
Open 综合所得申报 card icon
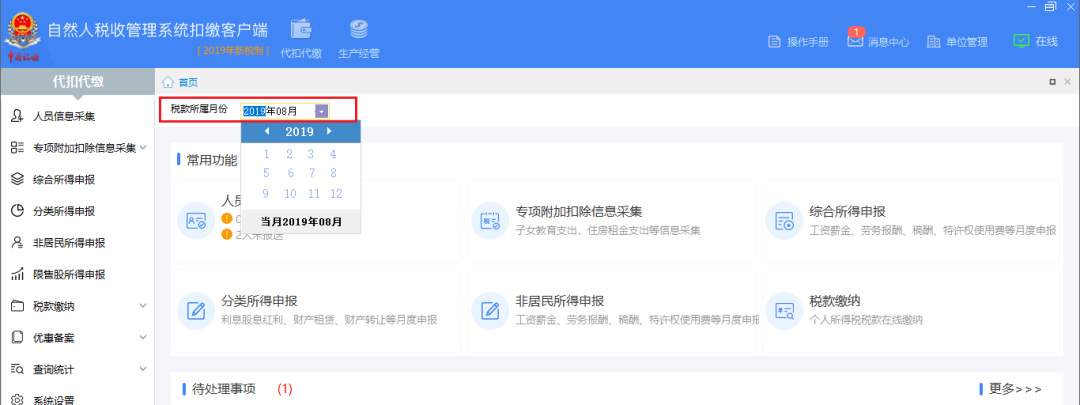(784, 220)
